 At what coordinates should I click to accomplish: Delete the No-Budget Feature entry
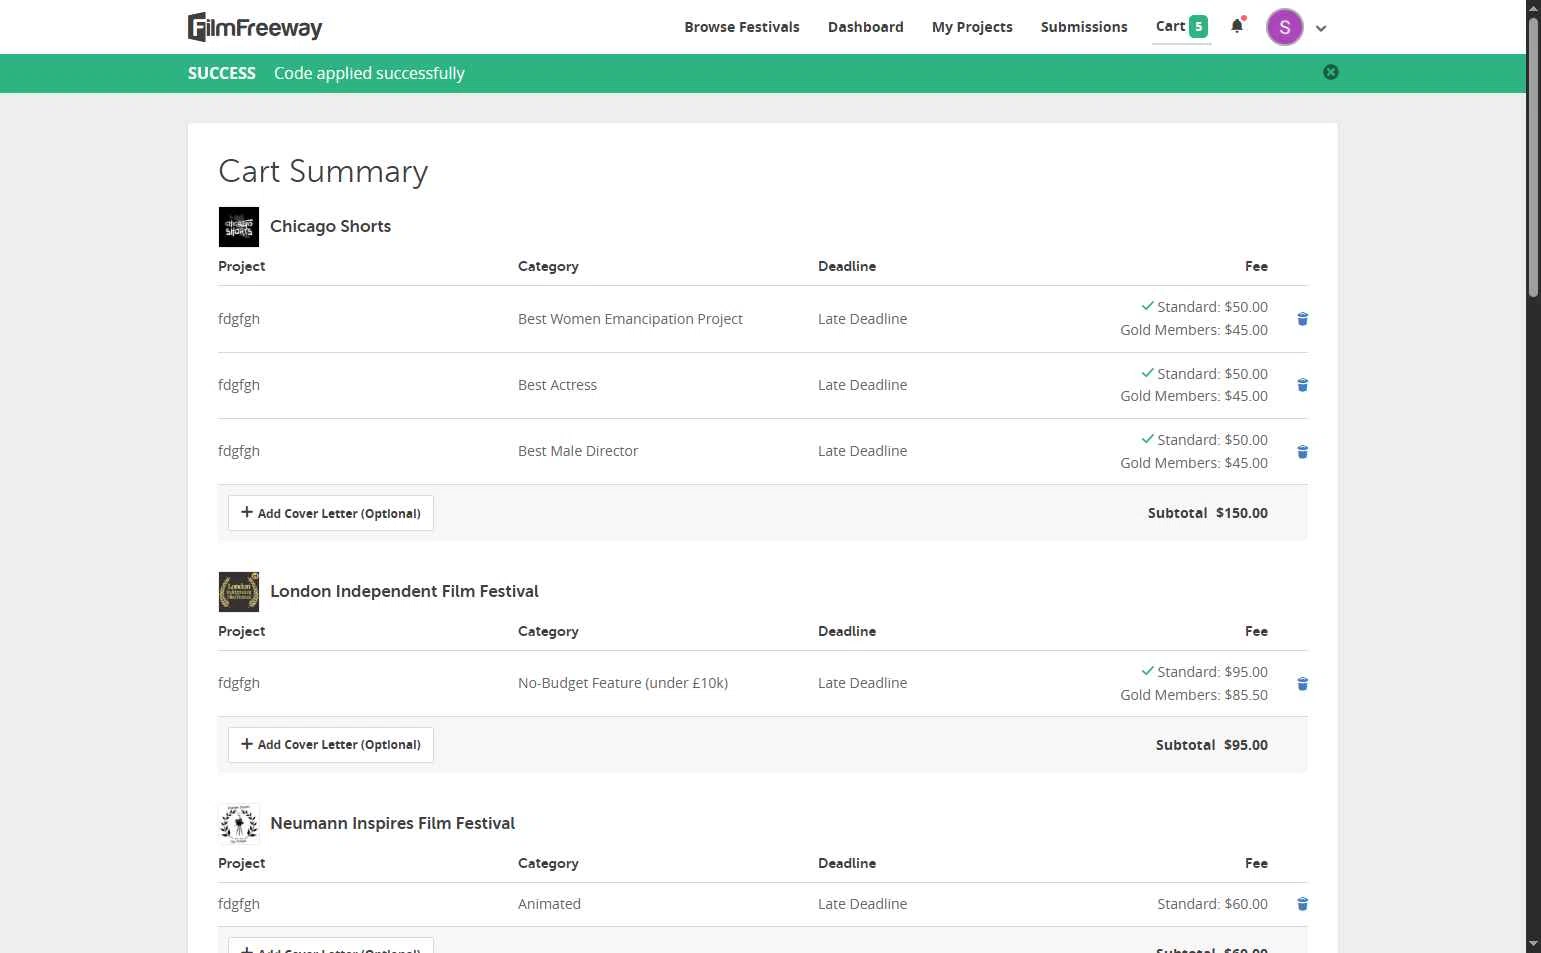tap(1302, 684)
